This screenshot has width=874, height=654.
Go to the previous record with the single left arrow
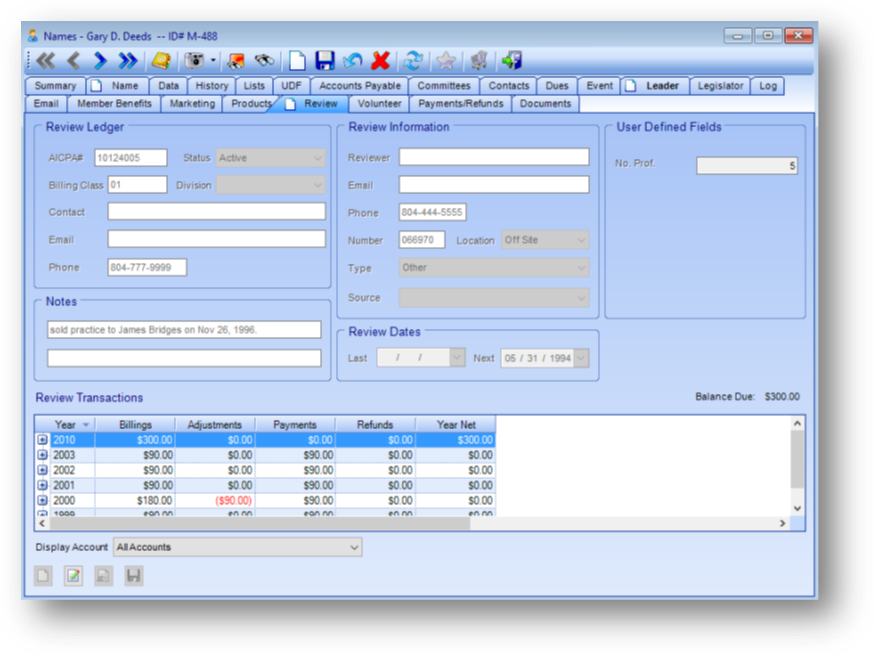click(74, 61)
